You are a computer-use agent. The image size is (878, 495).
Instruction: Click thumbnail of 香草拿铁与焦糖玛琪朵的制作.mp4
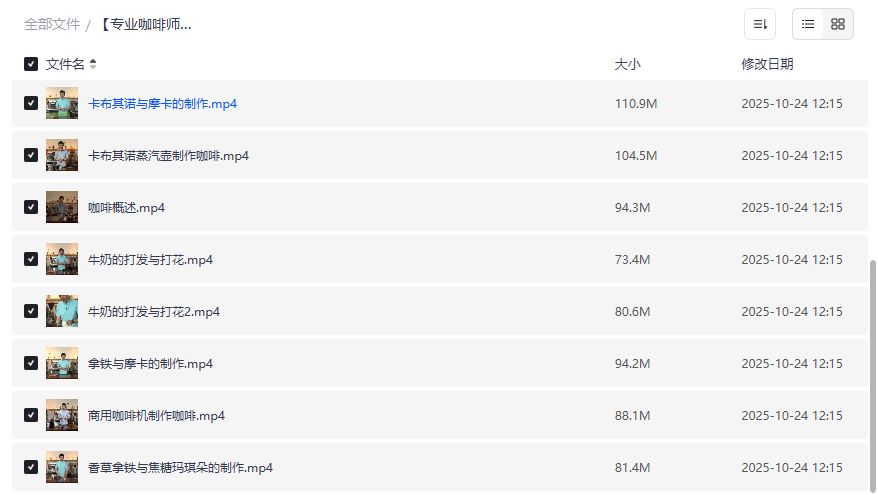[x=62, y=467]
